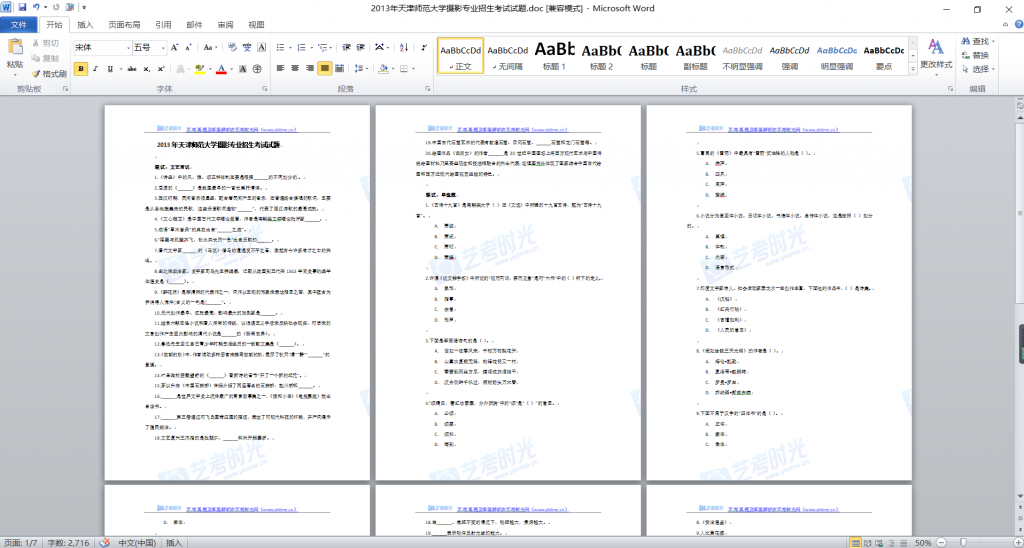Image resolution: width=1024 pixels, height=548 pixels.
Task: Click the Format Painter (格式刷) button
Action: [50, 73]
